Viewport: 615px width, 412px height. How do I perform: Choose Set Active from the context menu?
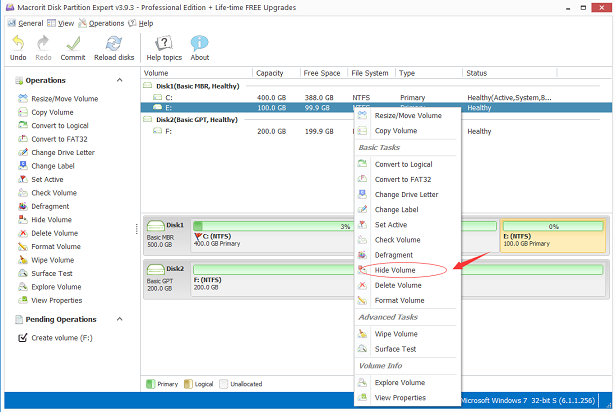(x=407, y=225)
